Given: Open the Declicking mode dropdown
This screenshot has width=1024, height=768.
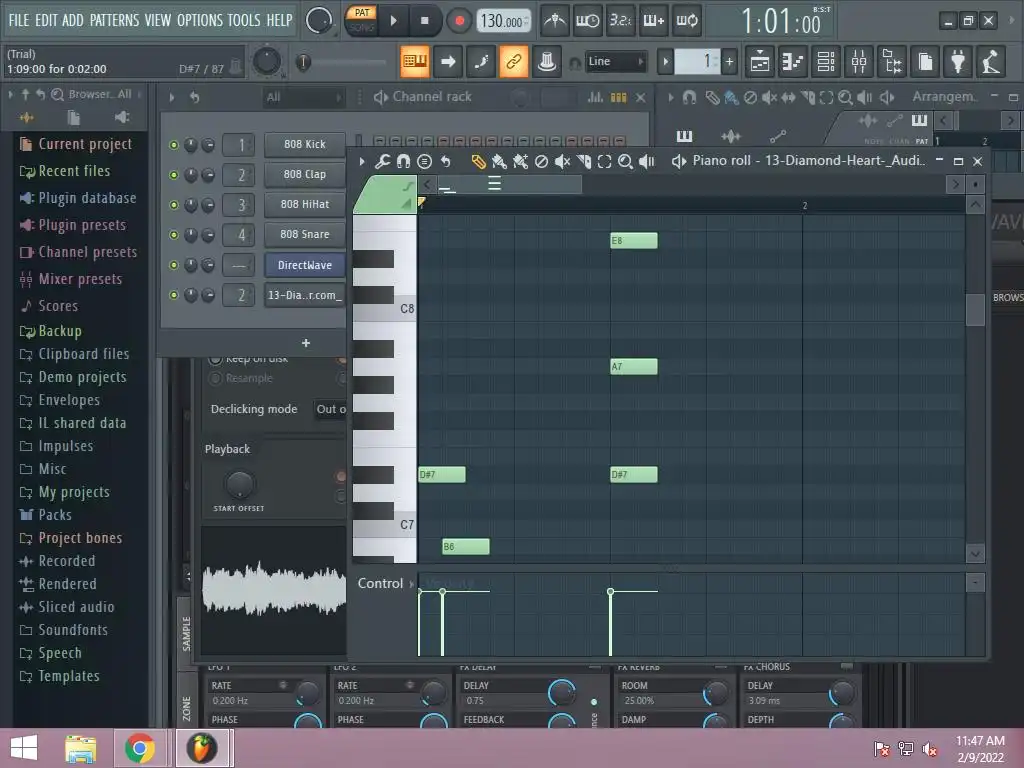Looking at the screenshot, I should click(x=330, y=409).
